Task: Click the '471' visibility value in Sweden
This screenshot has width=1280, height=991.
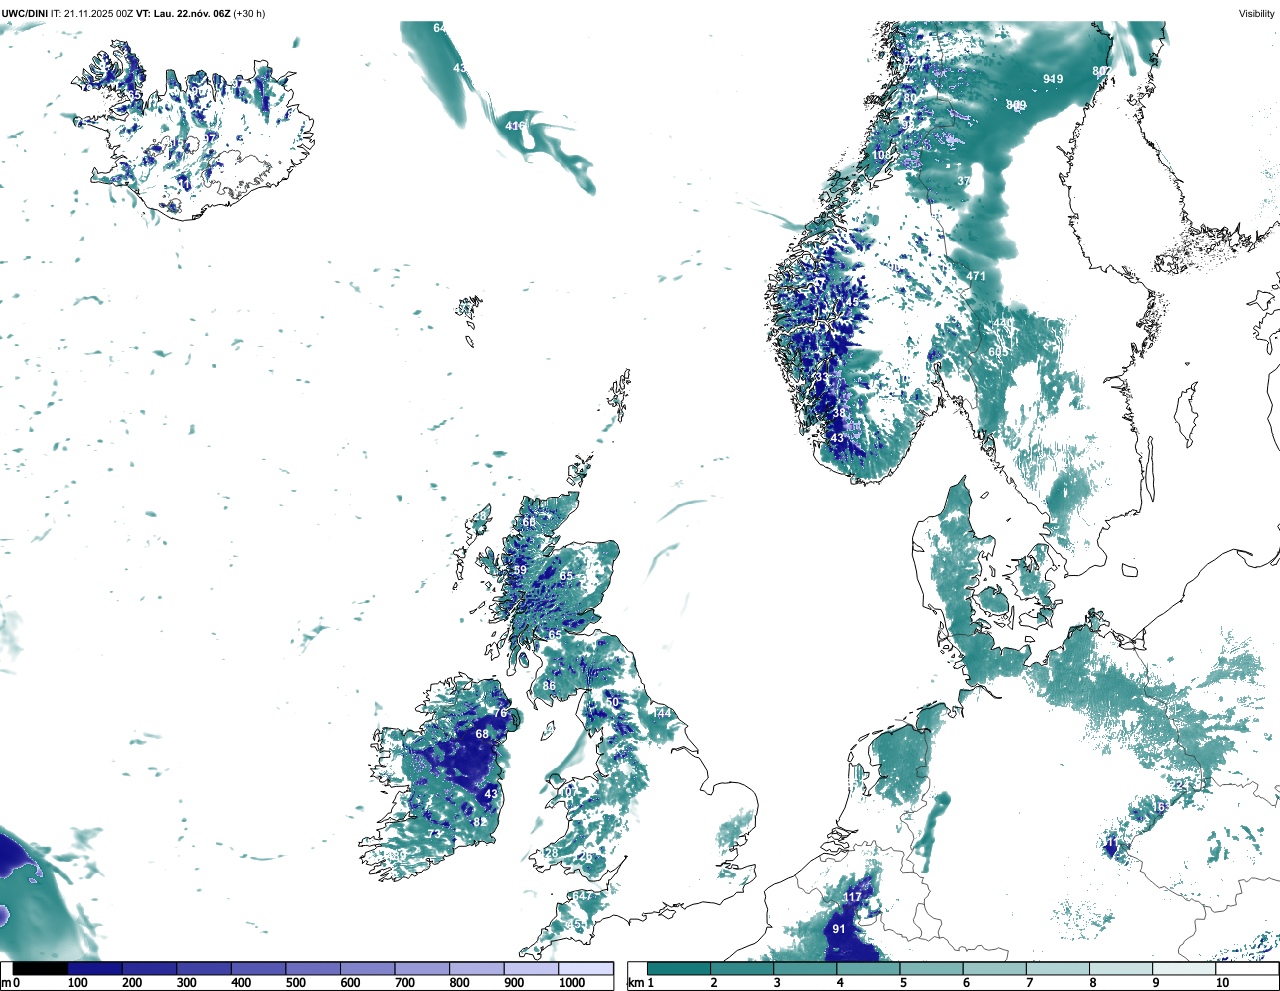Action: 976,276
